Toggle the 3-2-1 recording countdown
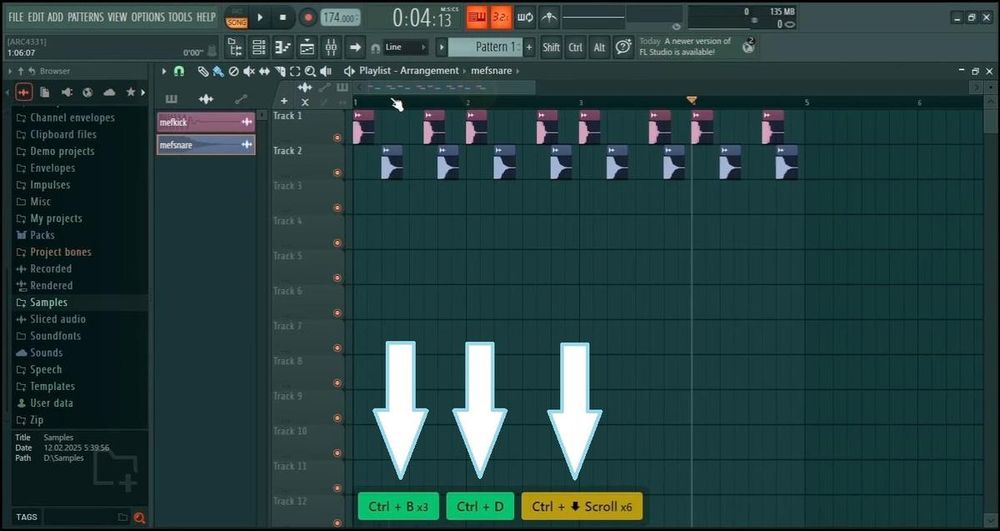Image resolution: width=1000 pixels, height=531 pixels. tap(501, 18)
